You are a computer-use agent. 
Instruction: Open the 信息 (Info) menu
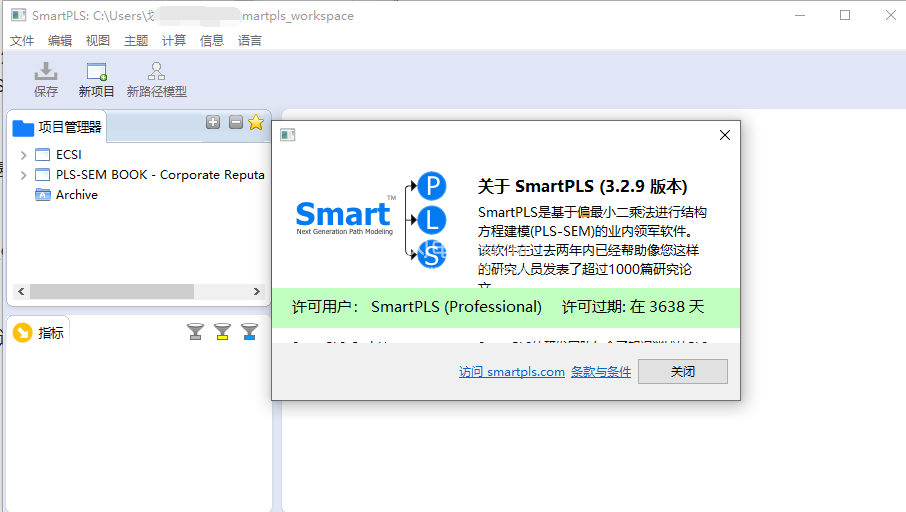click(x=212, y=40)
